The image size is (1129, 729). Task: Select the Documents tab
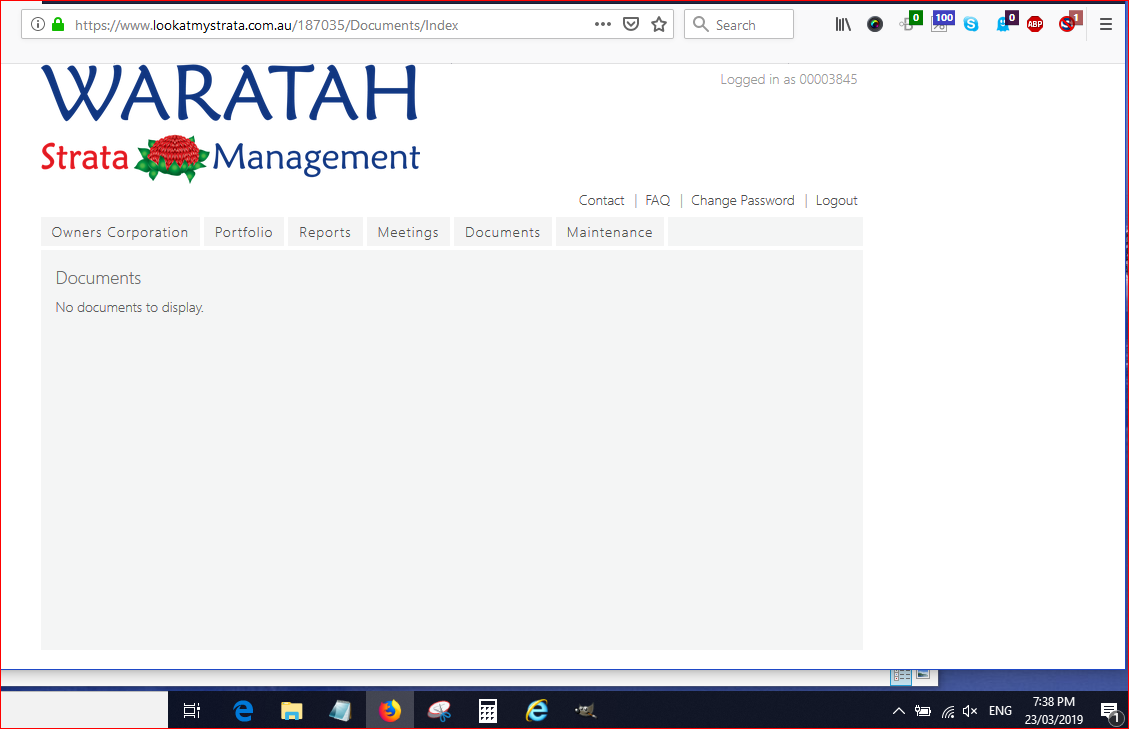502,232
